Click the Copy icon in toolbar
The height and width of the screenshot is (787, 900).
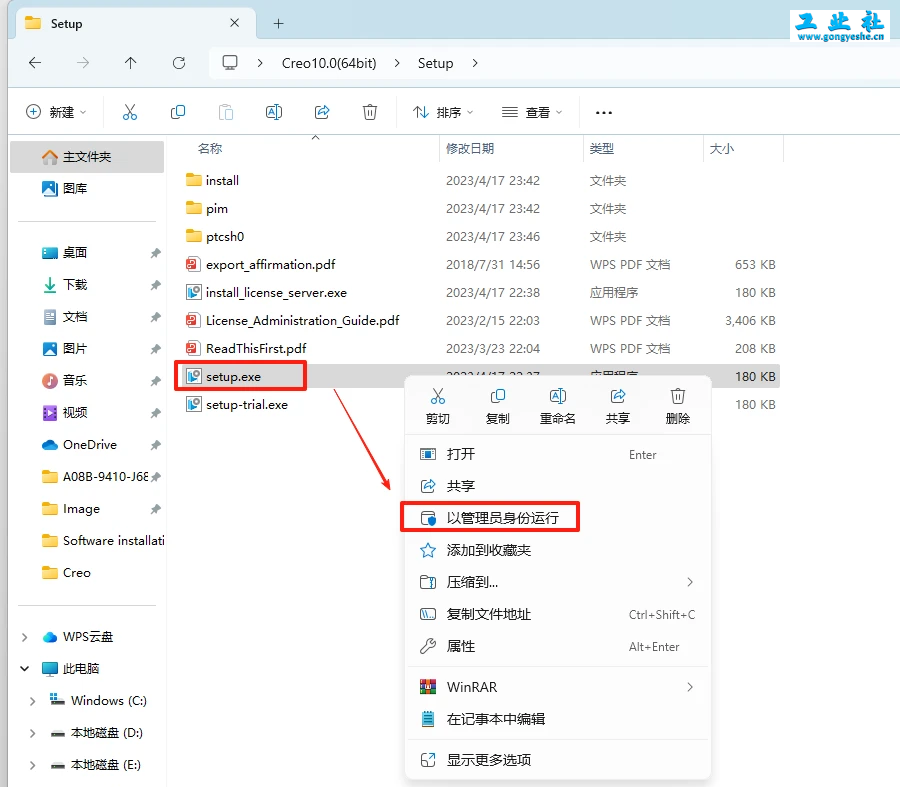coord(178,112)
